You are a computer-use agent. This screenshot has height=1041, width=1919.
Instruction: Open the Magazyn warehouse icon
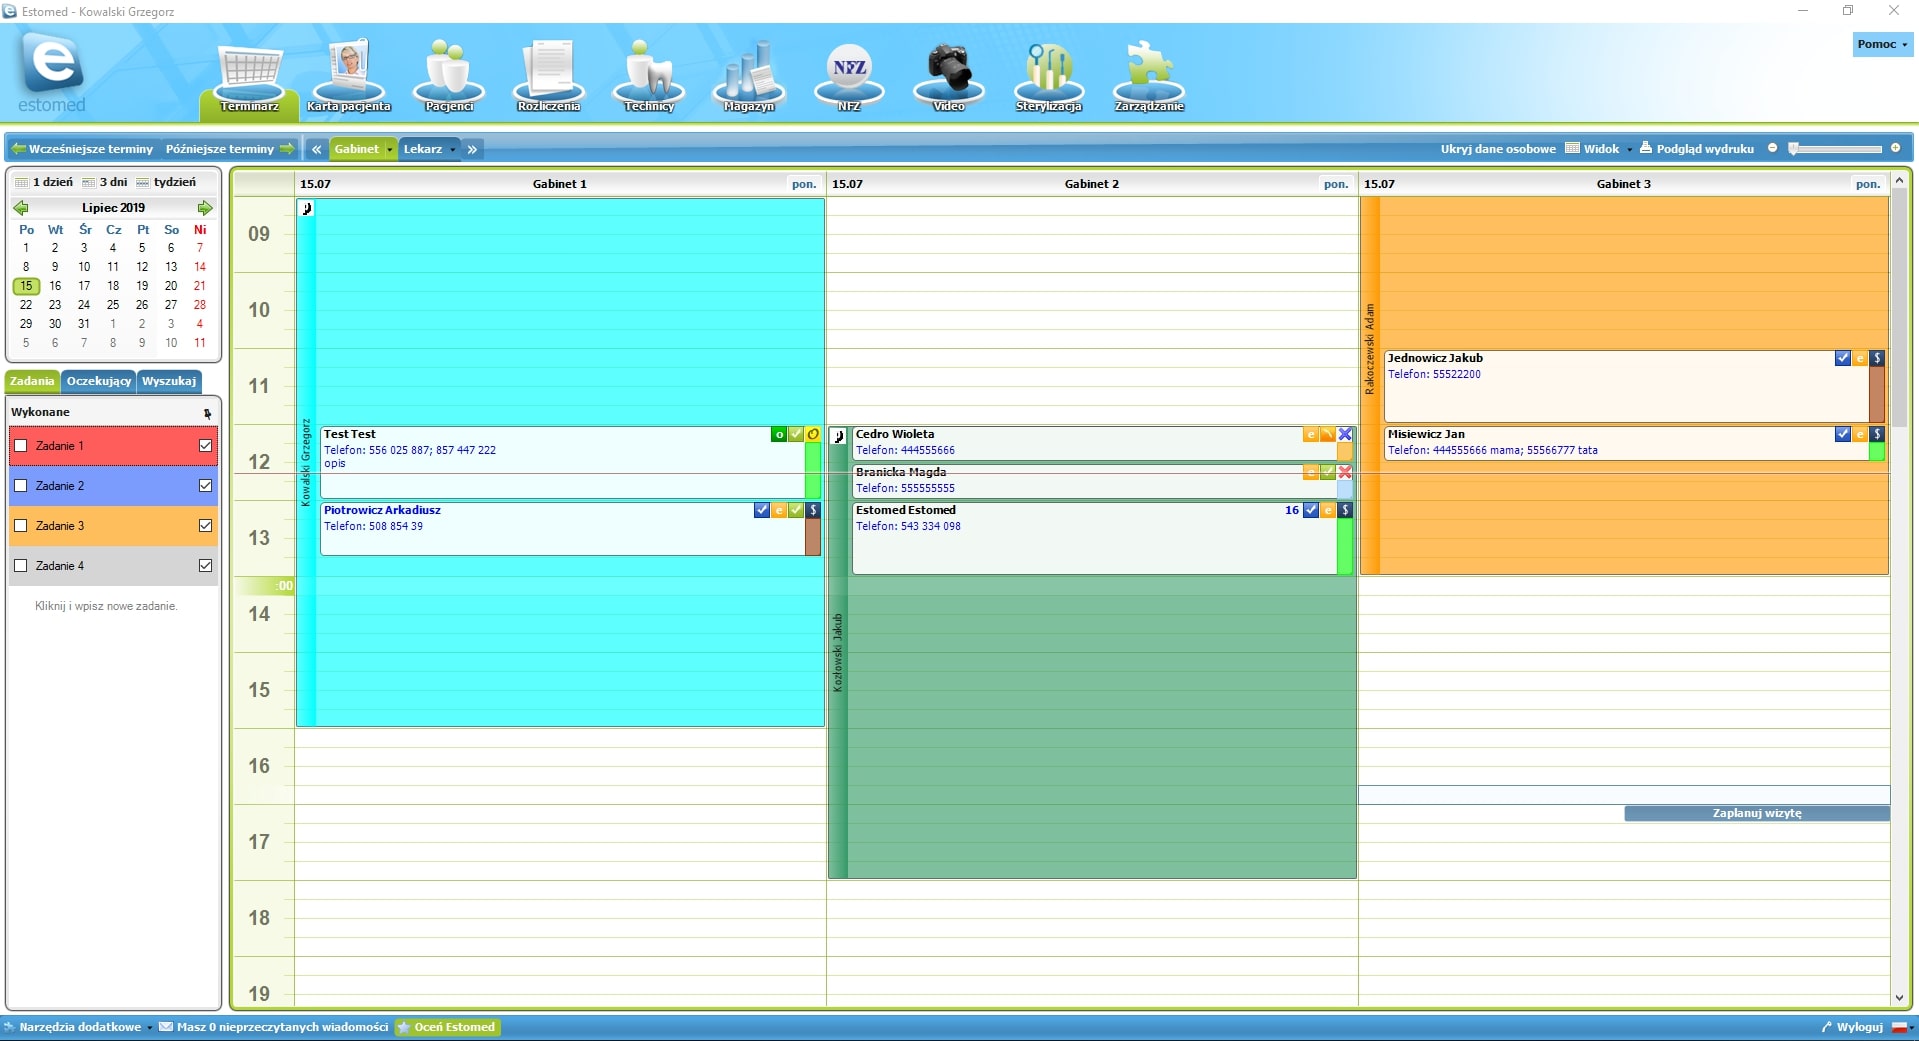[749, 76]
